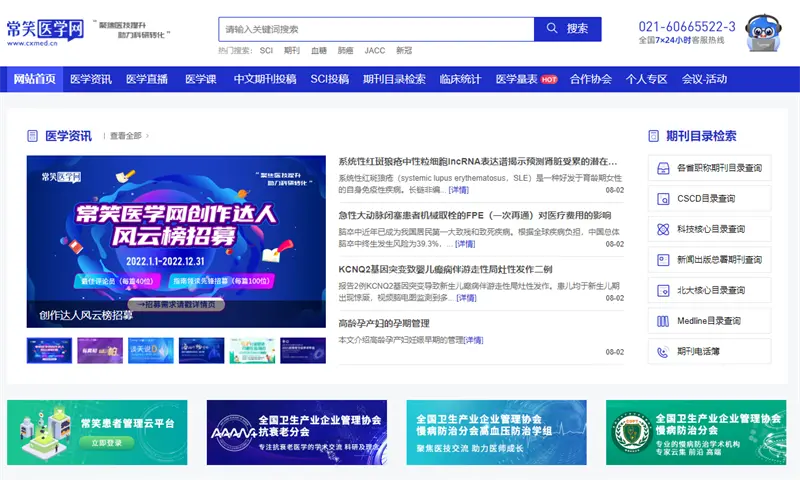Image resolution: width=800 pixels, height=480 pixels.
Task: Click the 期刊电话簿 phone icon
Action: pyautogui.click(x=662, y=352)
